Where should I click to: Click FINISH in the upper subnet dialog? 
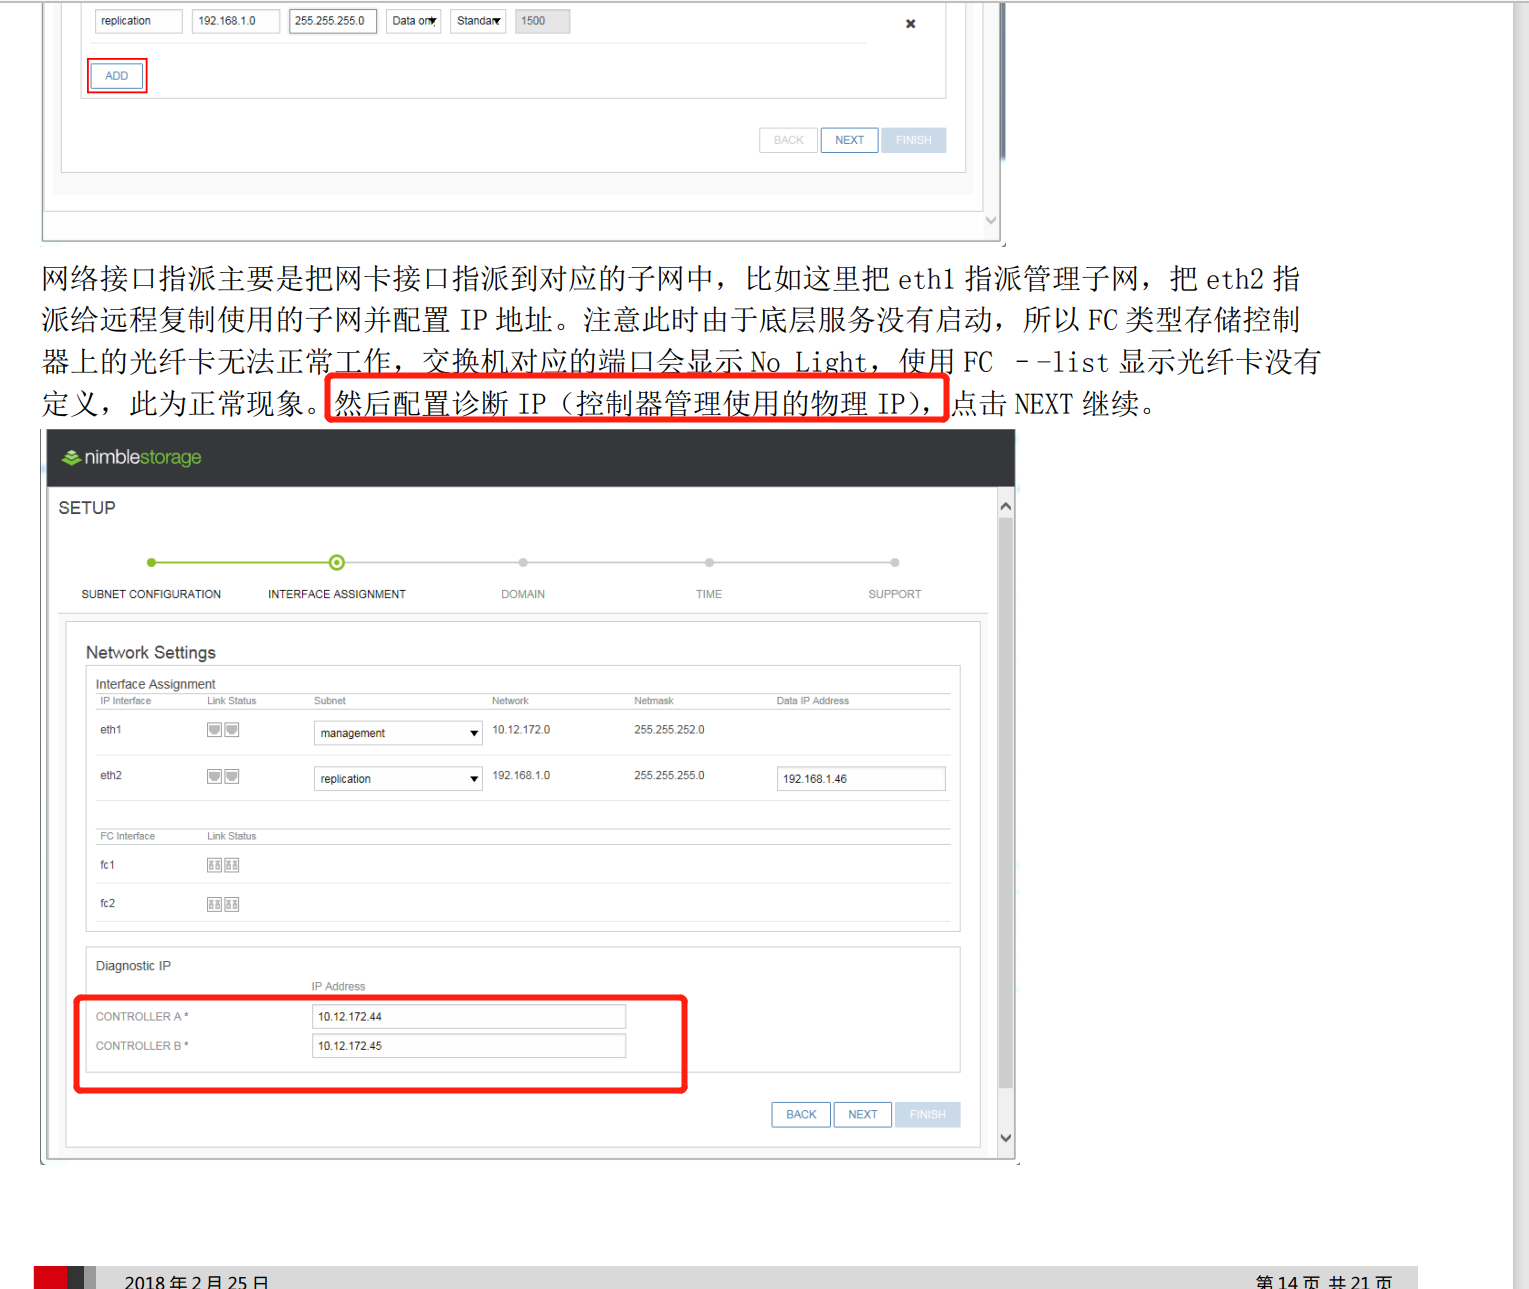pos(914,140)
